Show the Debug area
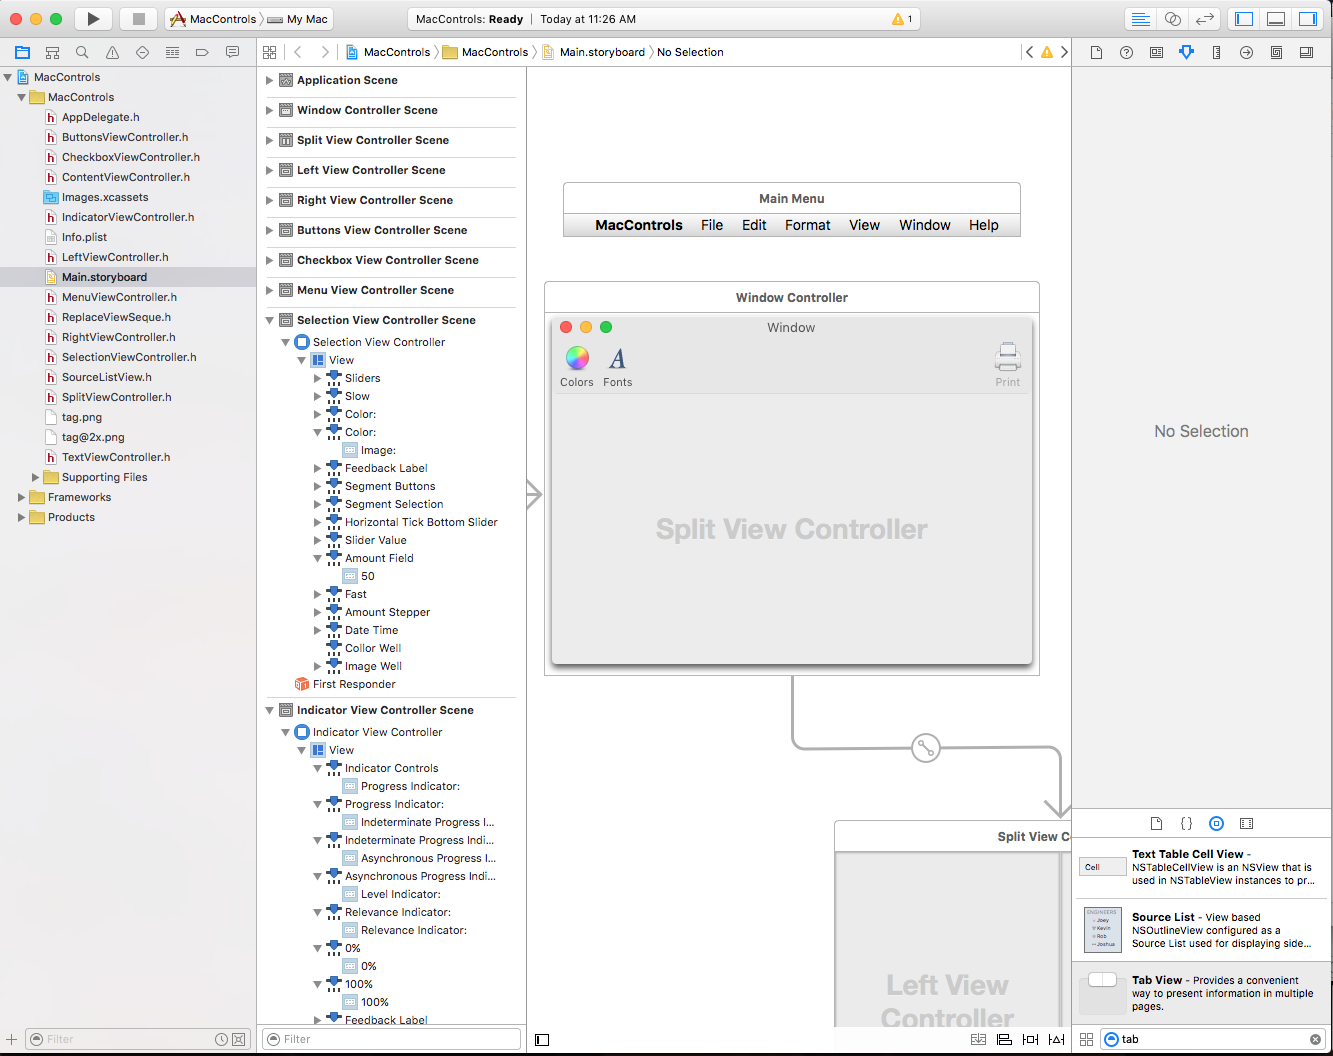 tap(1275, 18)
